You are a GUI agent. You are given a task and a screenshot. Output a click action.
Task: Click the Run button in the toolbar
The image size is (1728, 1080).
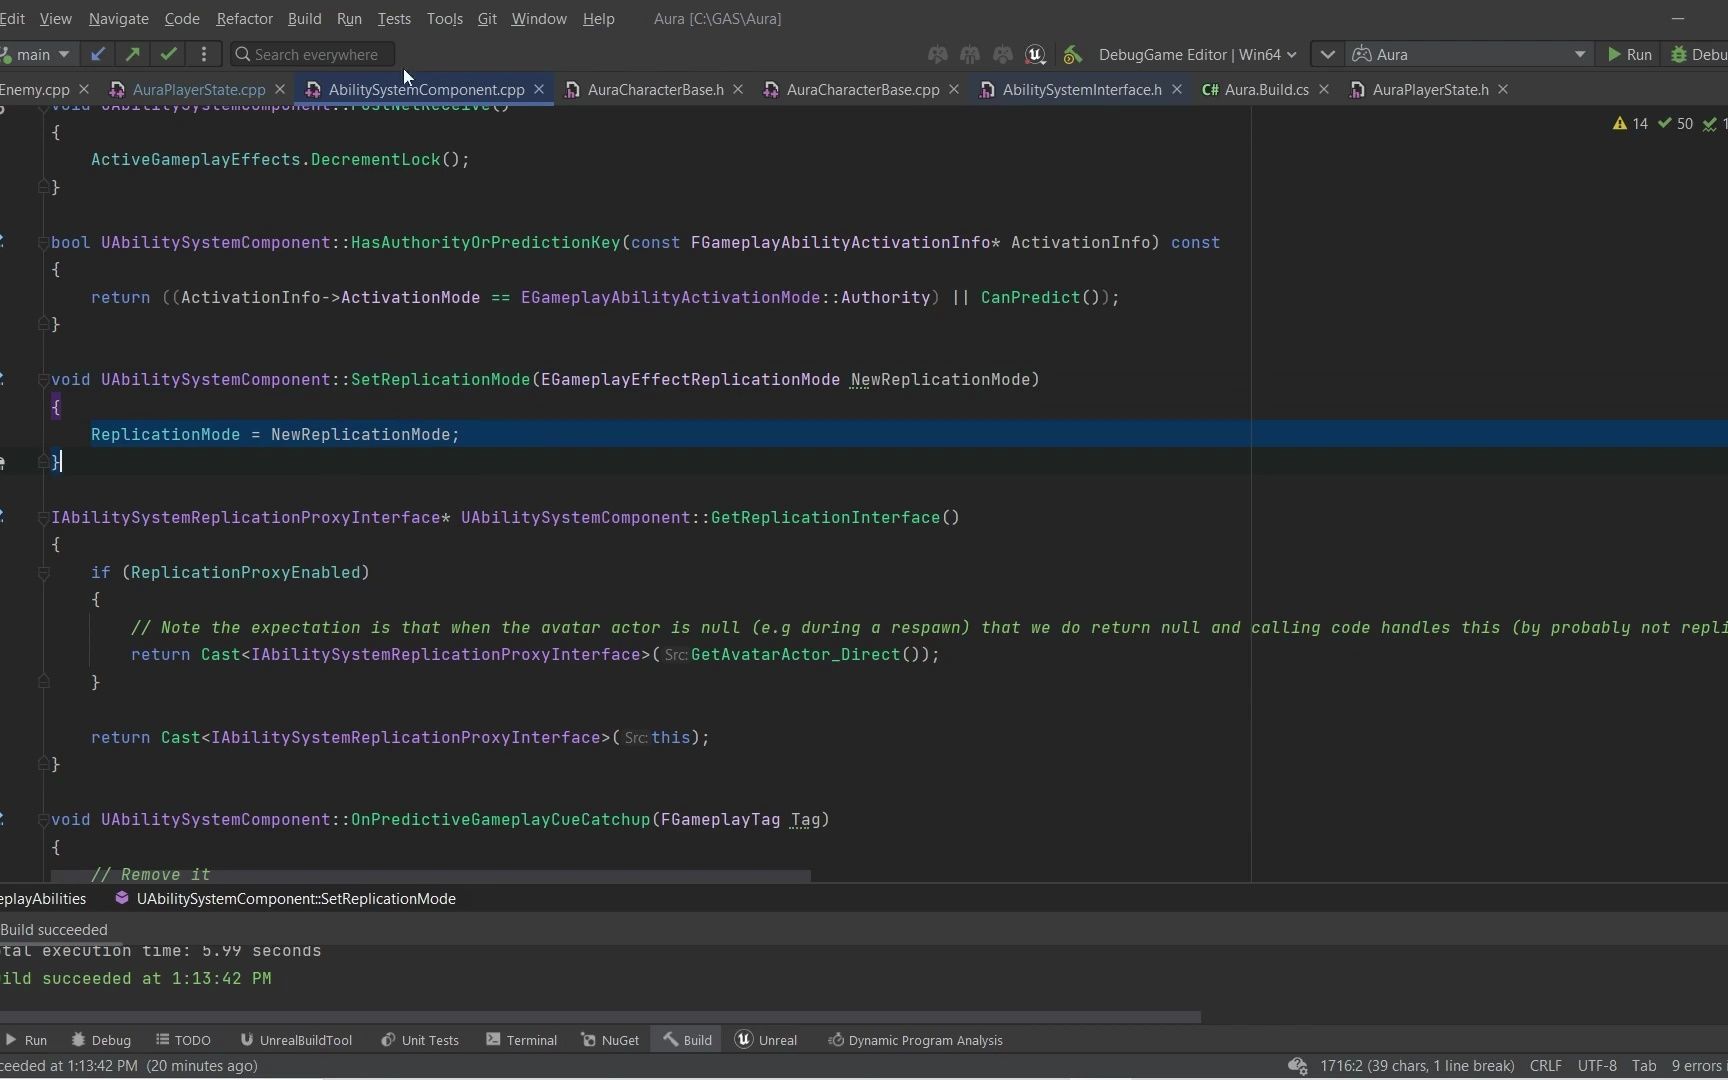1629,55
